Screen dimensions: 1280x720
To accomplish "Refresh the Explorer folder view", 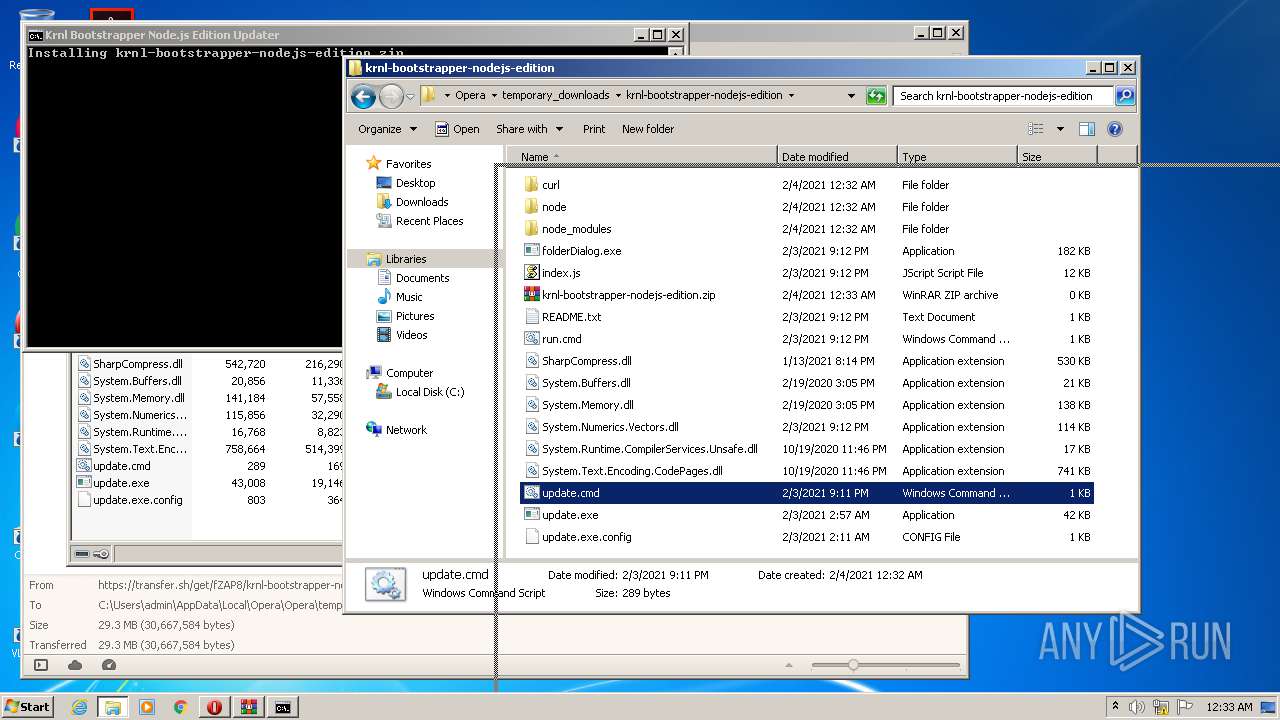I will [876, 96].
